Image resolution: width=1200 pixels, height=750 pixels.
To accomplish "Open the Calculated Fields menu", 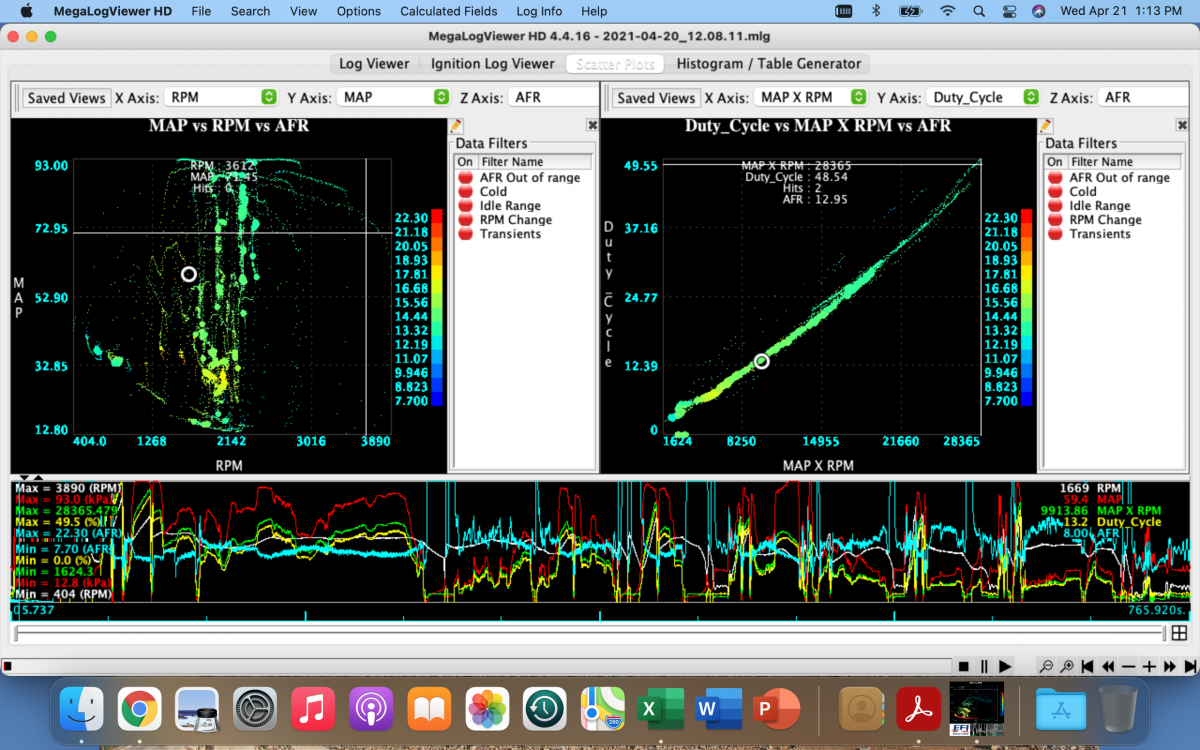I will [x=448, y=11].
